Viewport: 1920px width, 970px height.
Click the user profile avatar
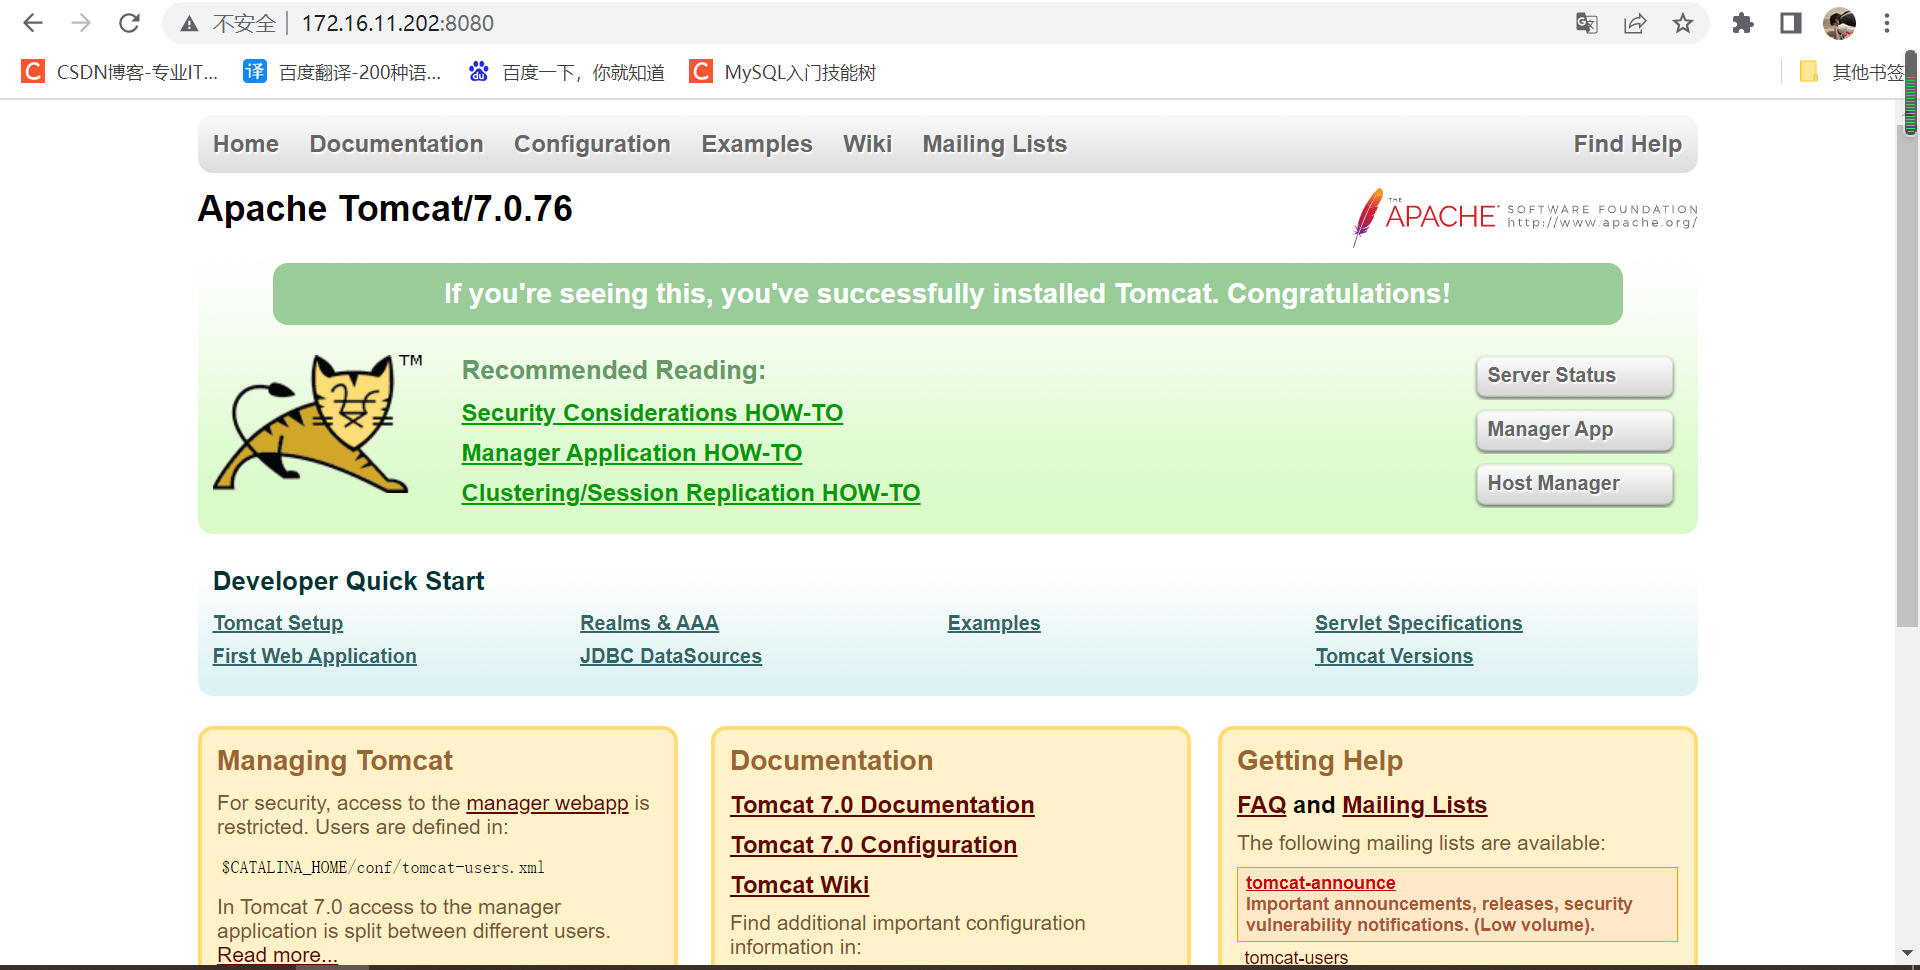pyautogui.click(x=1839, y=23)
